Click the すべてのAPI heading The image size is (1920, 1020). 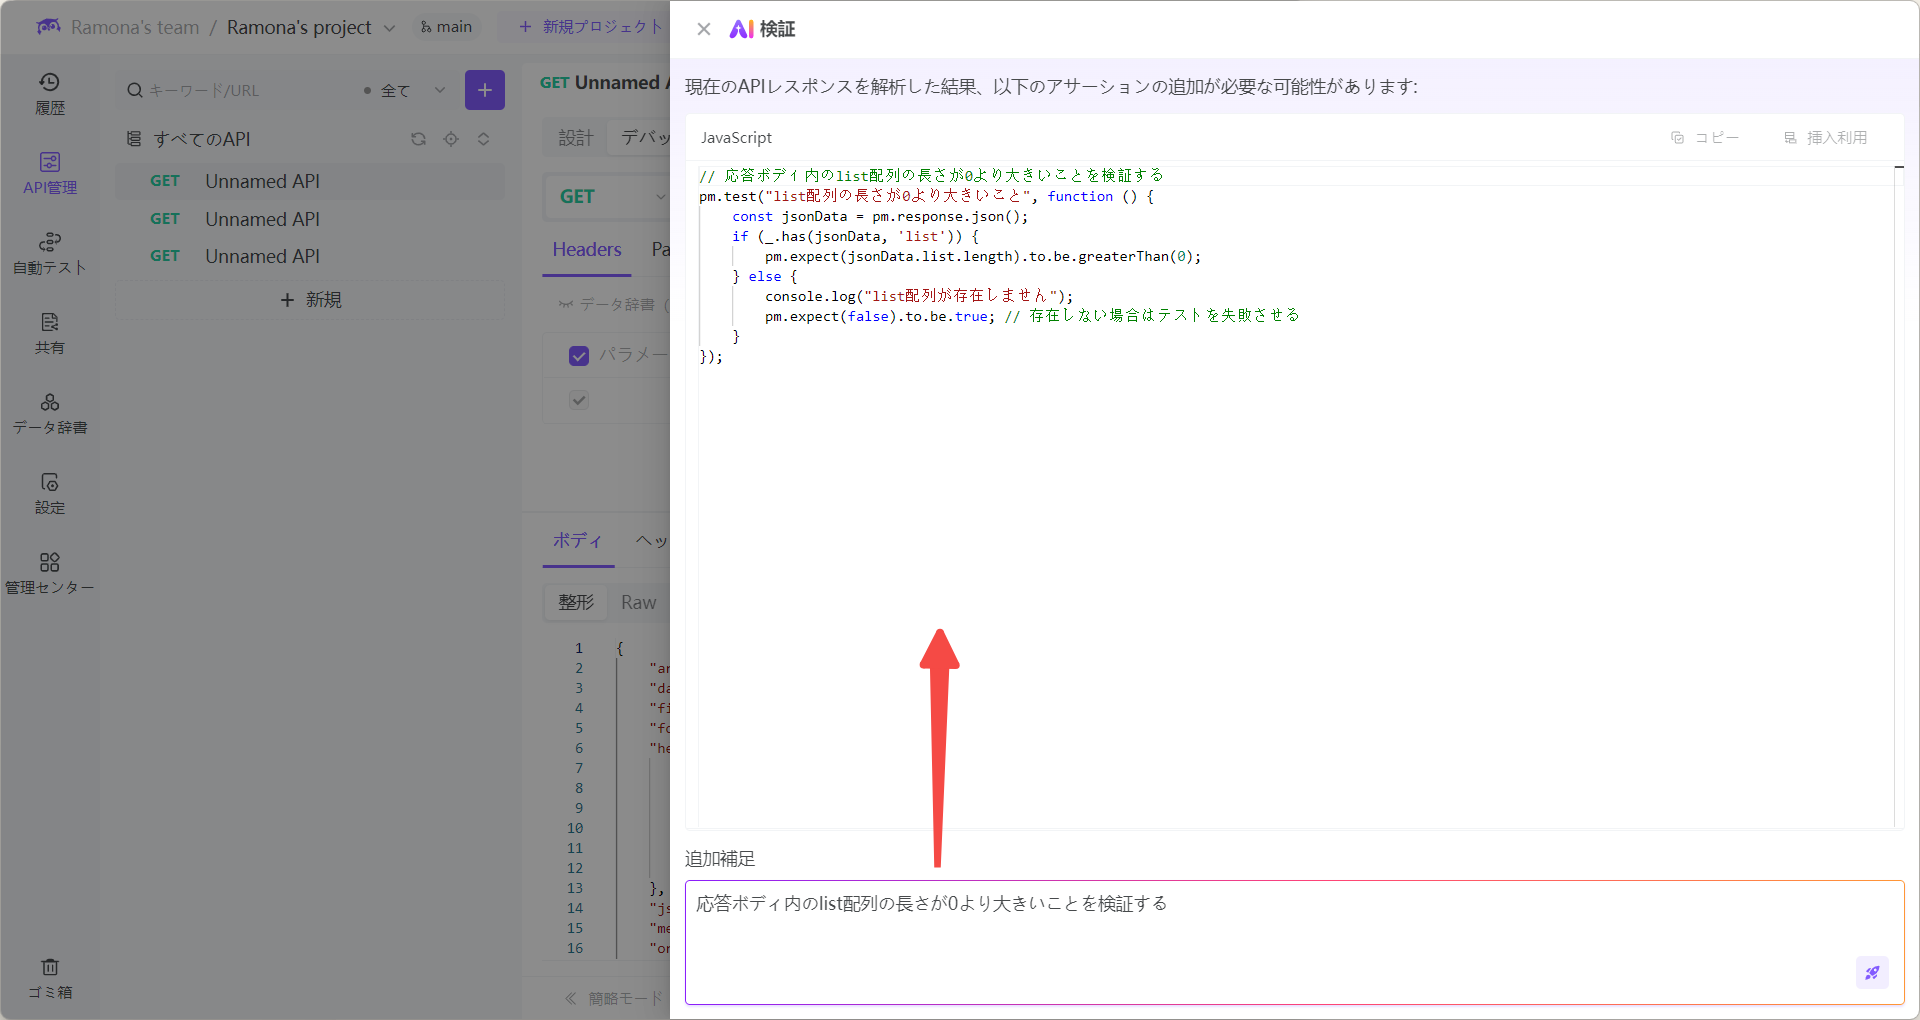tap(202, 139)
